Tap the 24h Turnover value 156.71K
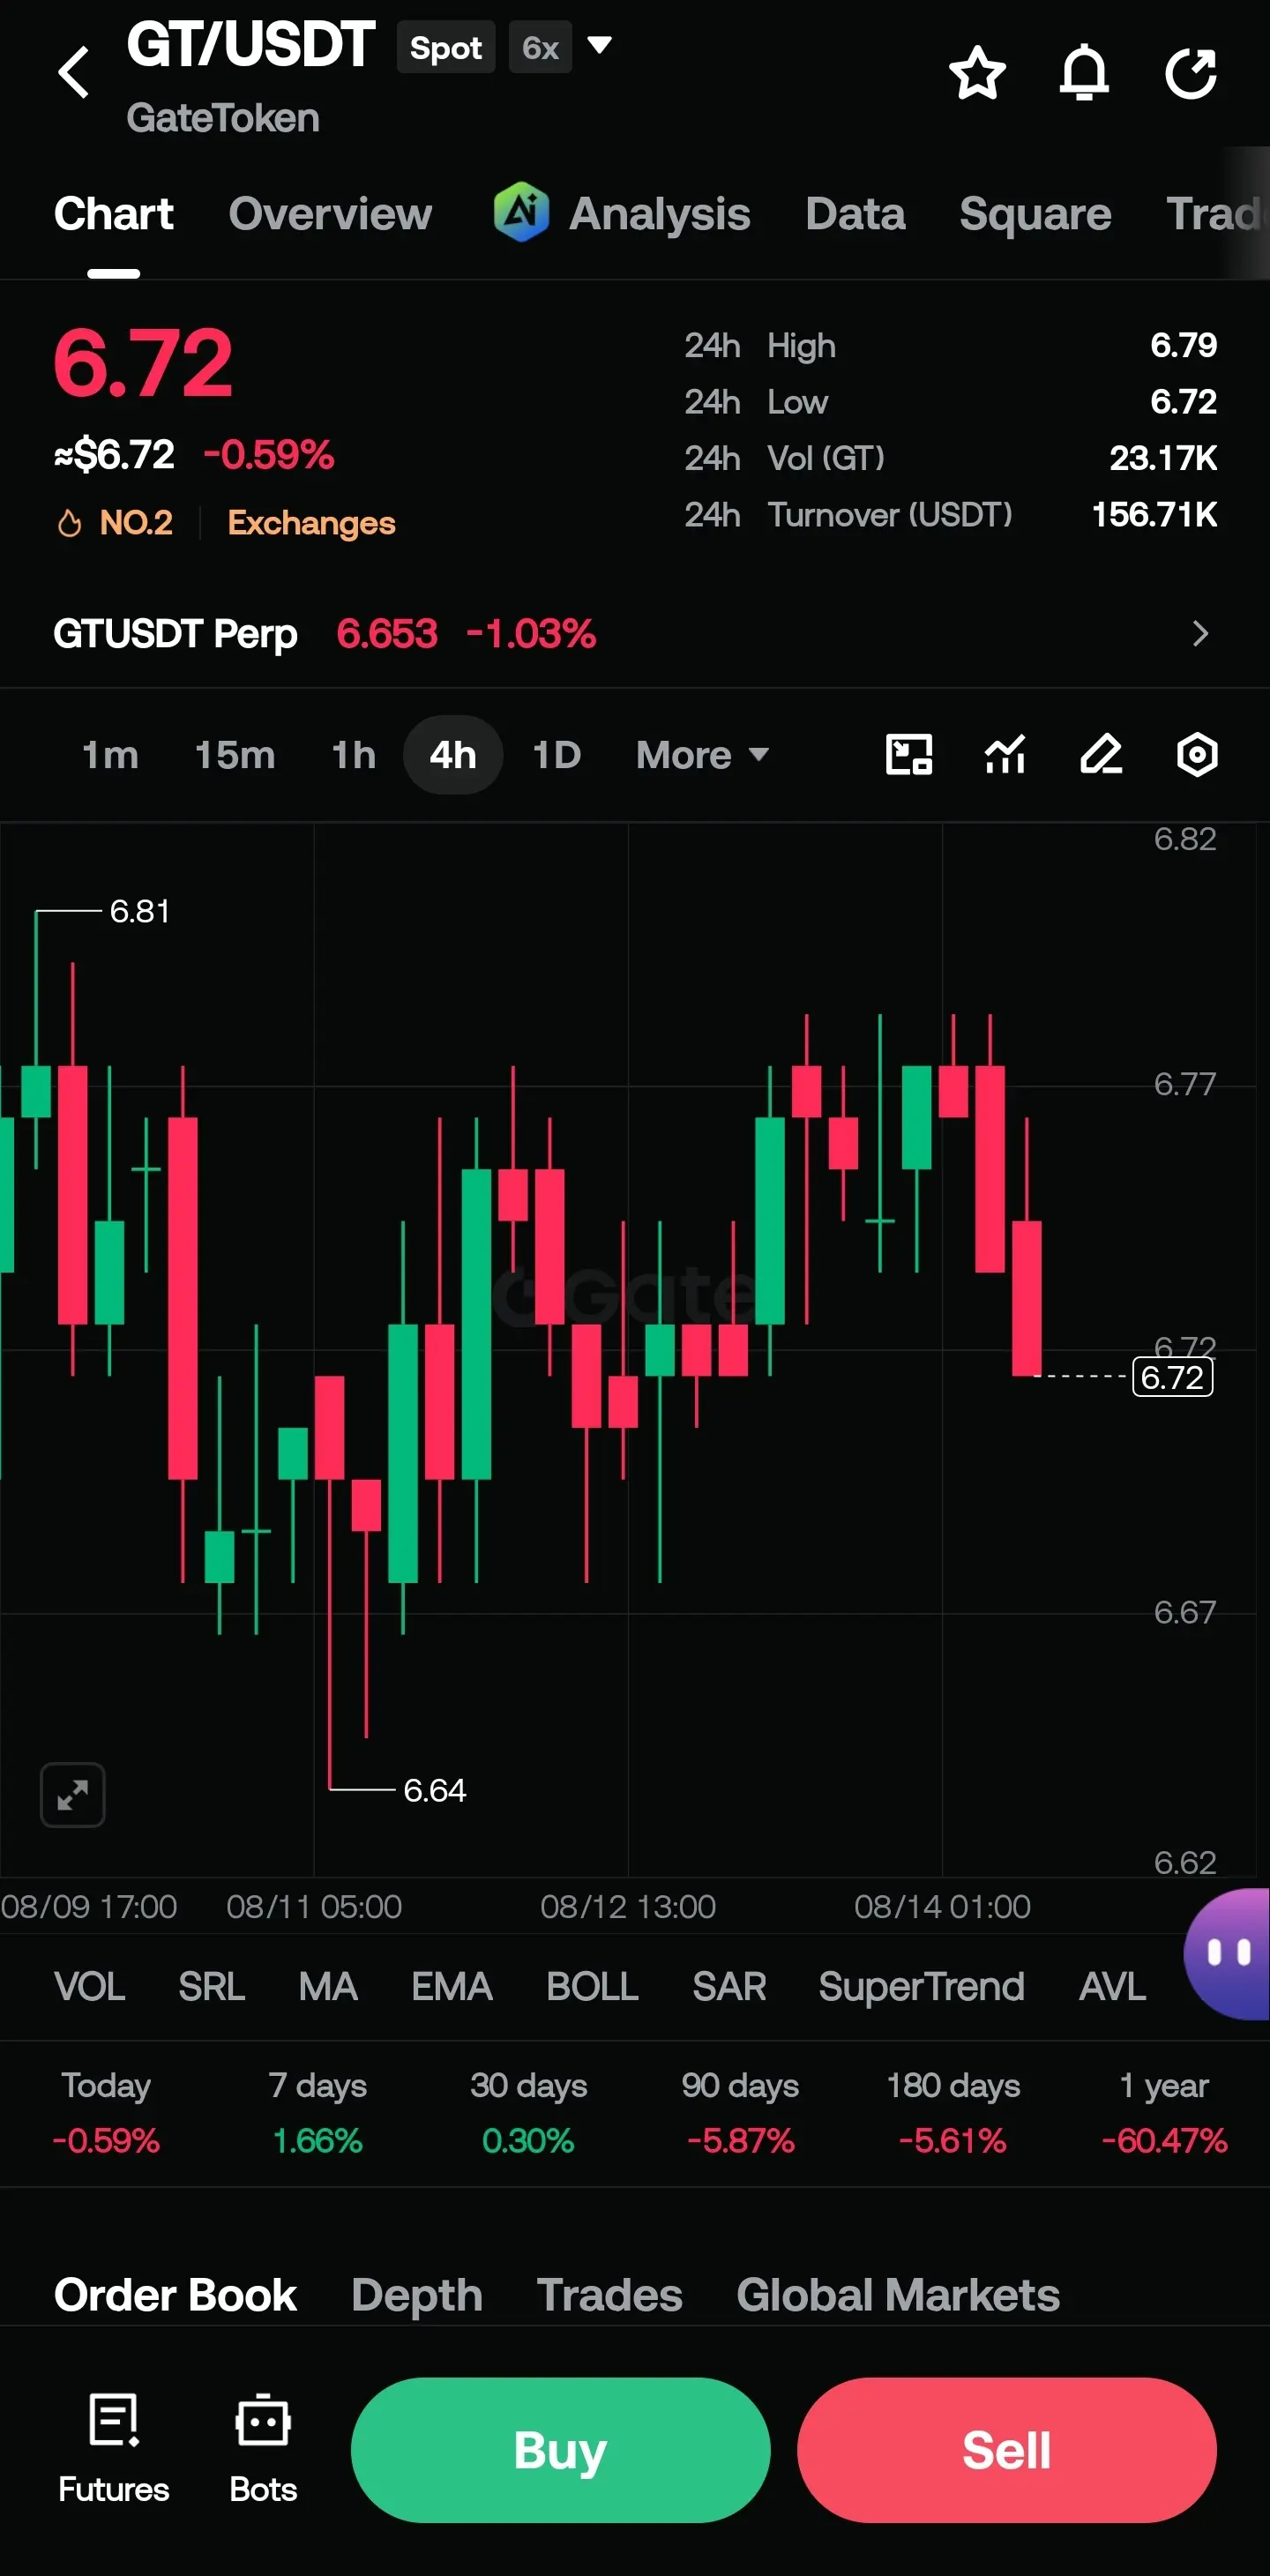Screen dimensions: 1270x2576 tap(1155, 514)
